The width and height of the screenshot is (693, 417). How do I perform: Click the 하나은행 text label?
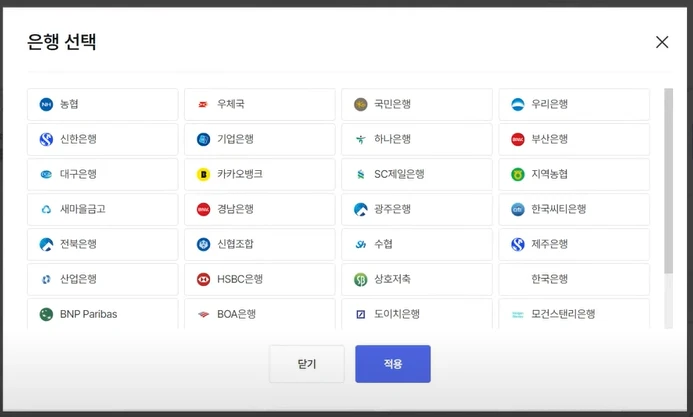(392, 139)
